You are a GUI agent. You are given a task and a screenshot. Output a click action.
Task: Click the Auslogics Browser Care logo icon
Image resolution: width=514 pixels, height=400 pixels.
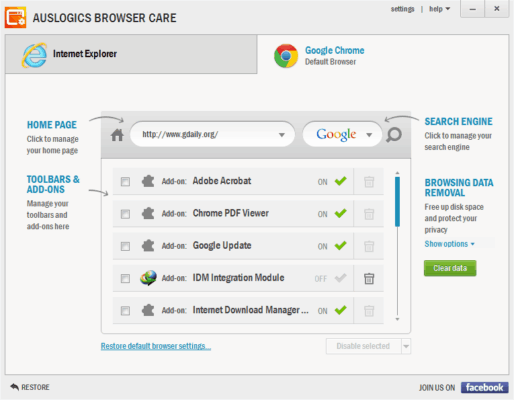coord(15,18)
